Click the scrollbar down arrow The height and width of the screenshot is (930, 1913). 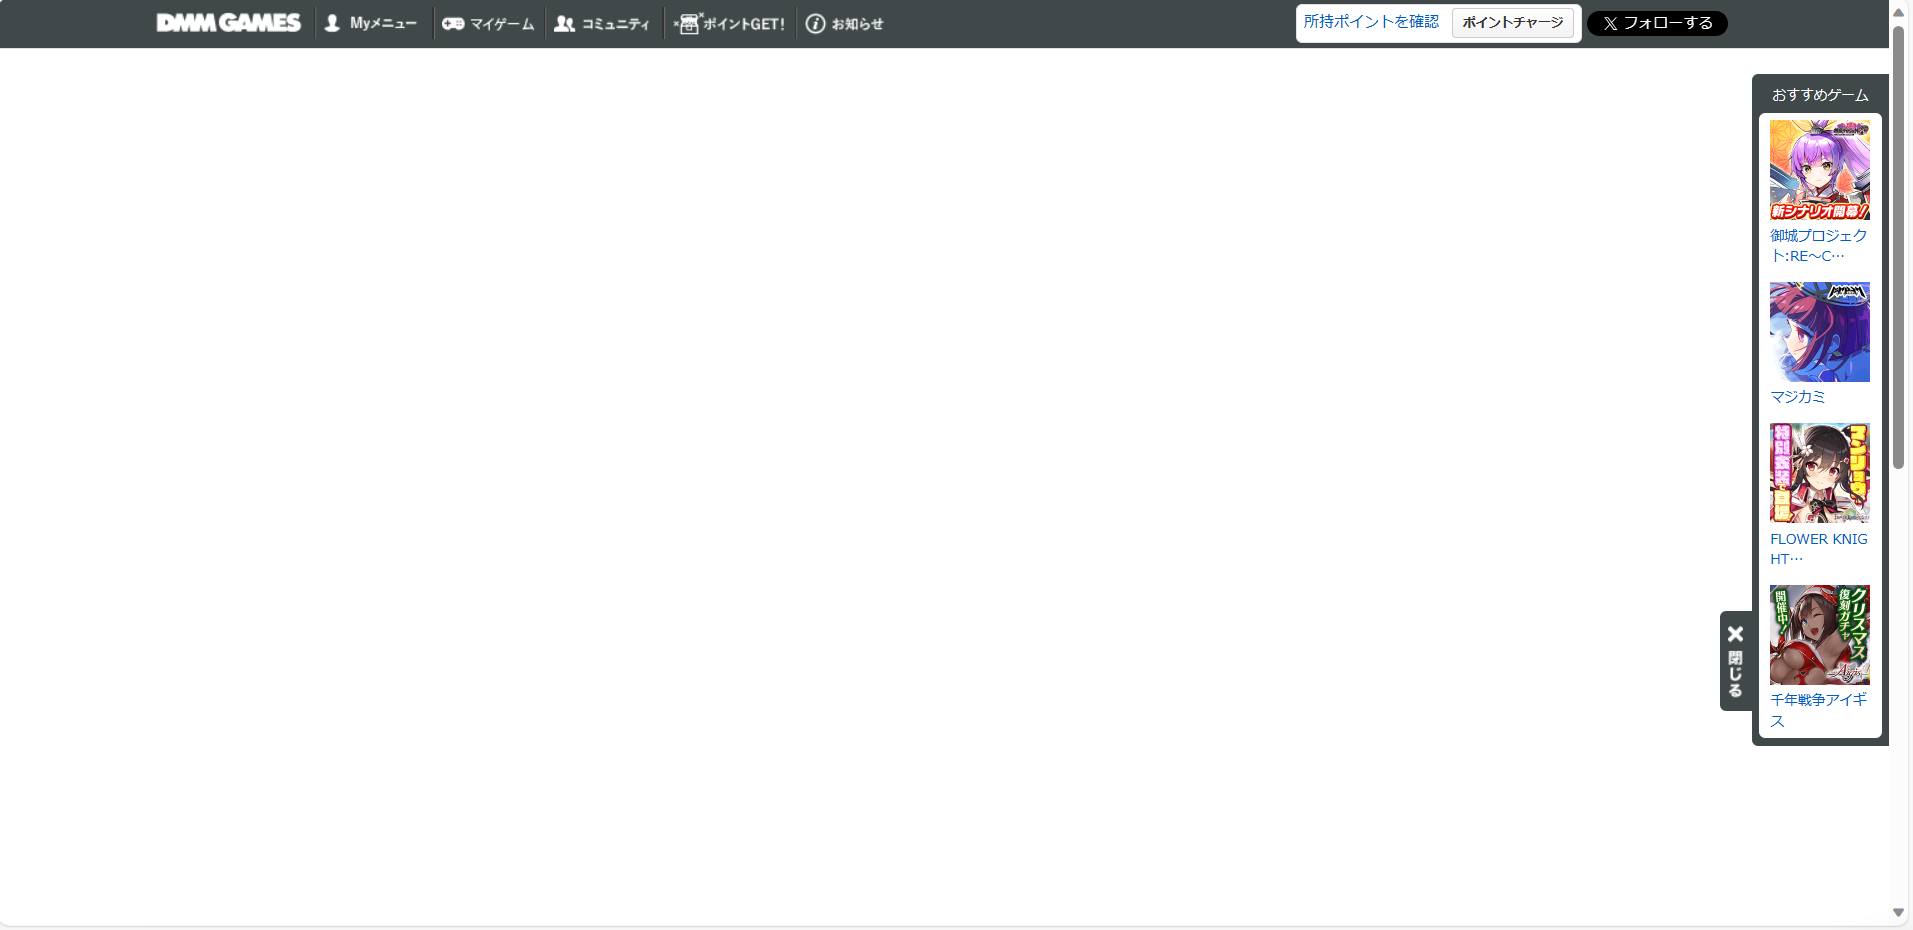(1899, 913)
